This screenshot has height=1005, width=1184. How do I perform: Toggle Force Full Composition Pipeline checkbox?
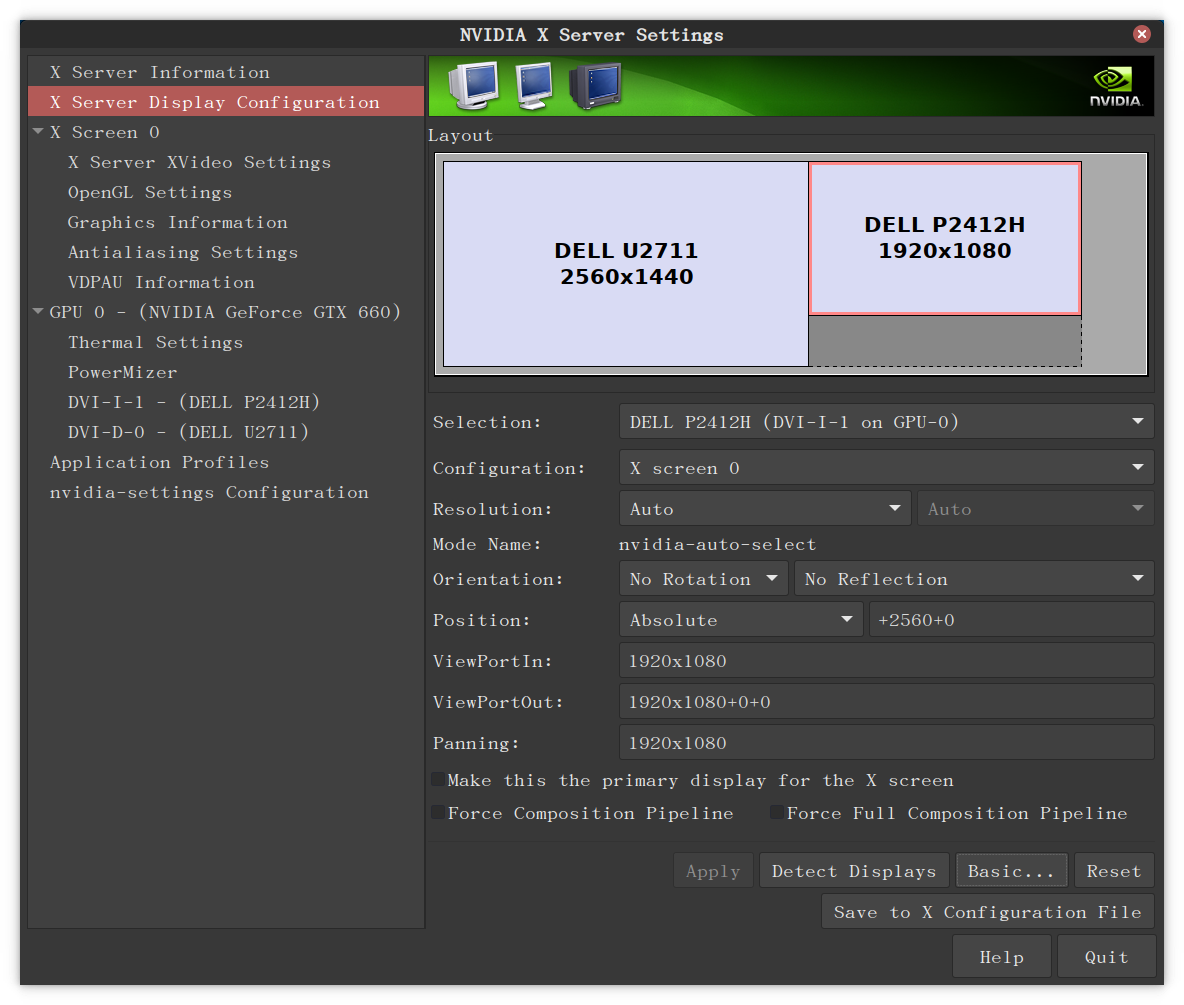coord(776,812)
